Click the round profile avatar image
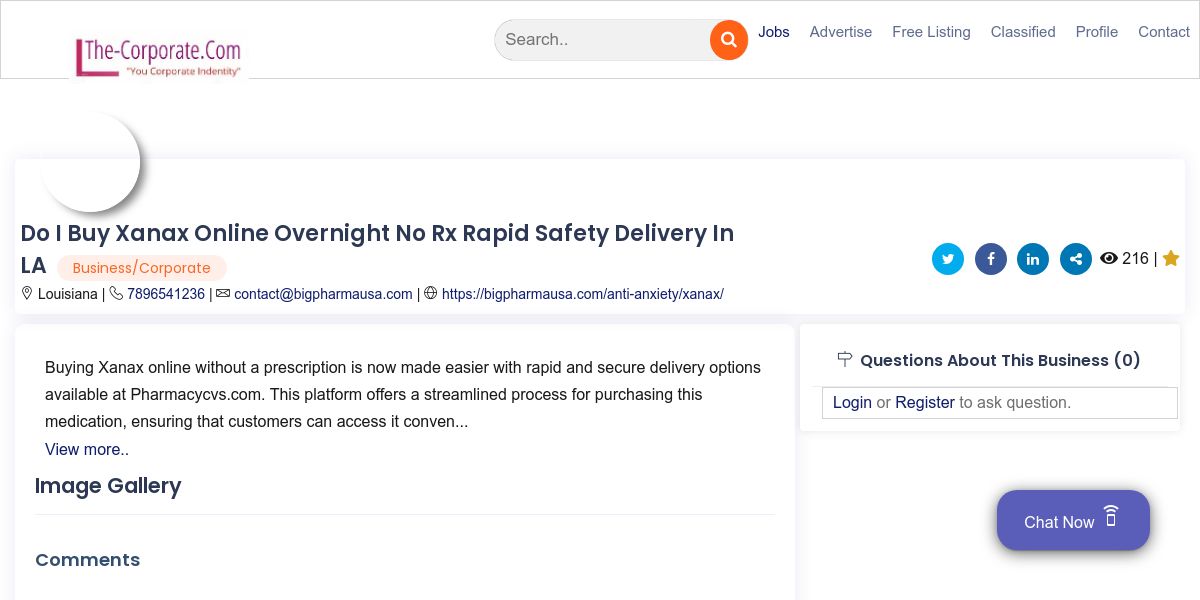The height and width of the screenshot is (600, 1200). tap(90, 162)
